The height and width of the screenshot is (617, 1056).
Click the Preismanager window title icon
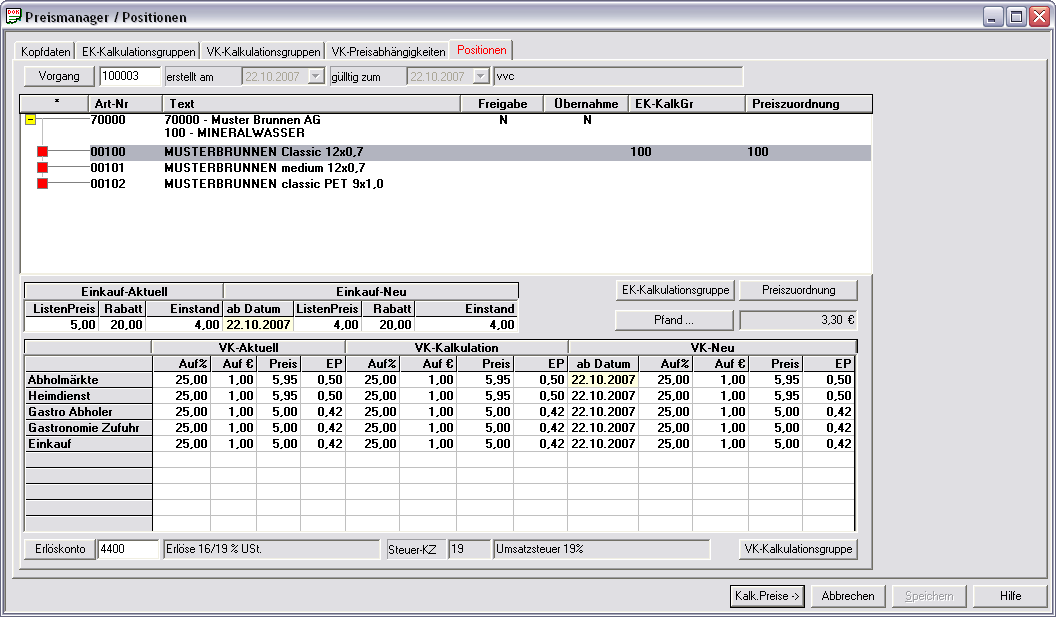point(13,17)
